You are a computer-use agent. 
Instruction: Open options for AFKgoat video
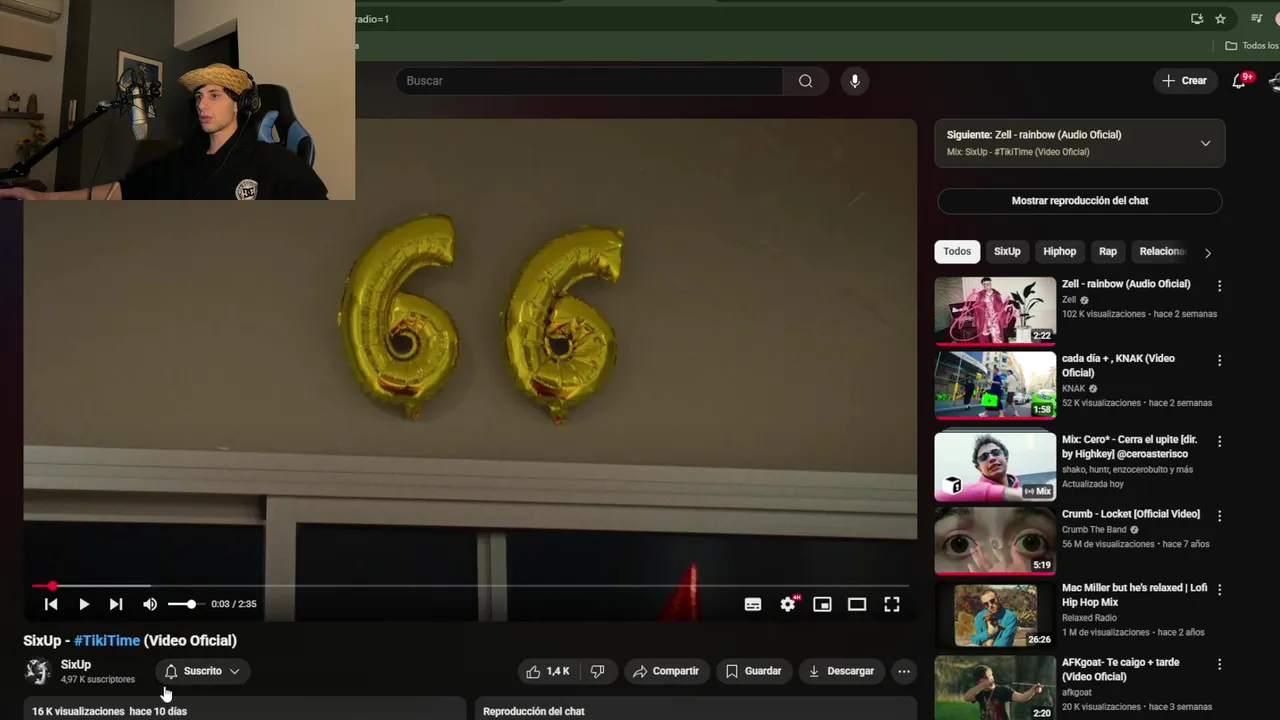click(1219, 664)
